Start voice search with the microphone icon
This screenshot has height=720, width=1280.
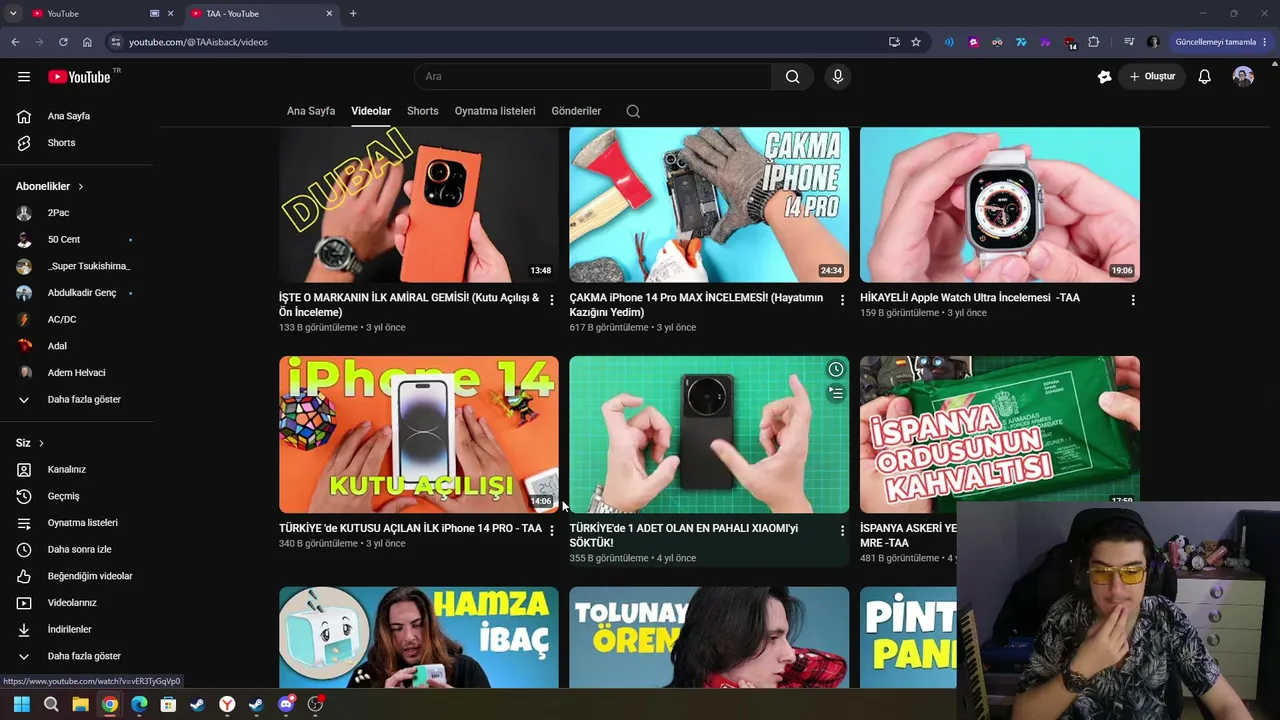pos(838,77)
